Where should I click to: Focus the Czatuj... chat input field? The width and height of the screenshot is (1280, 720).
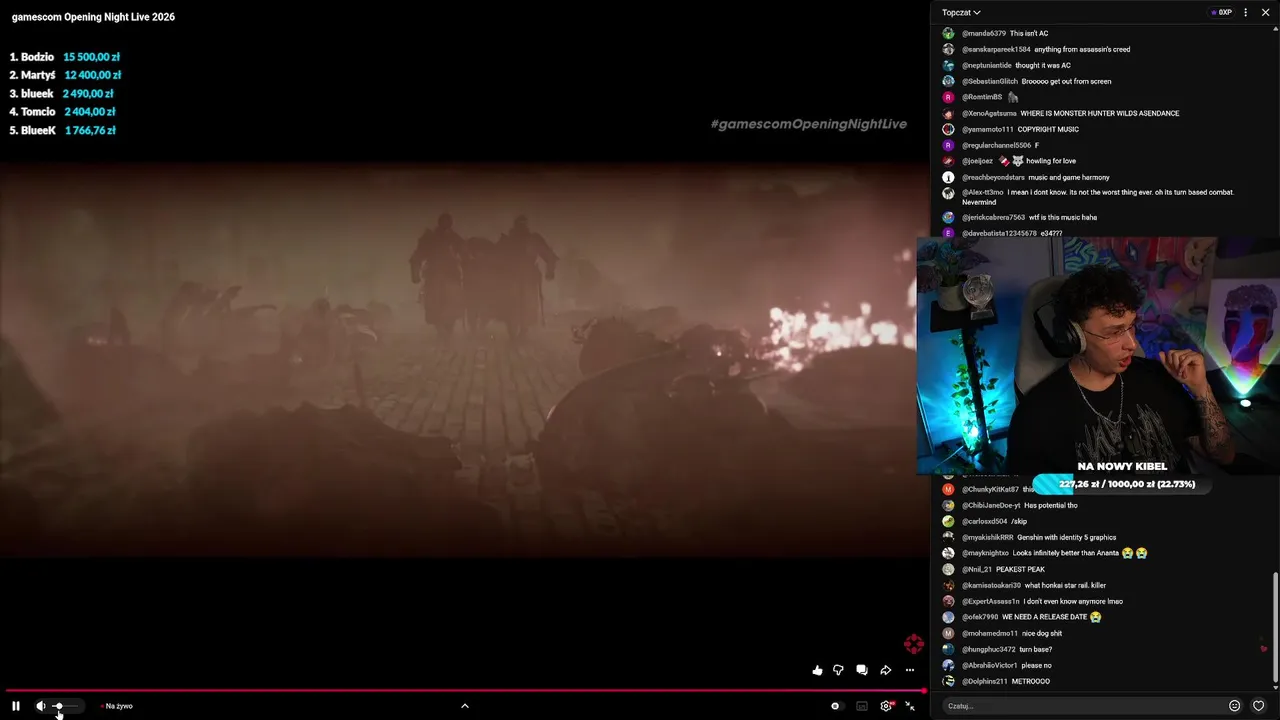[x=1084, y=706]
